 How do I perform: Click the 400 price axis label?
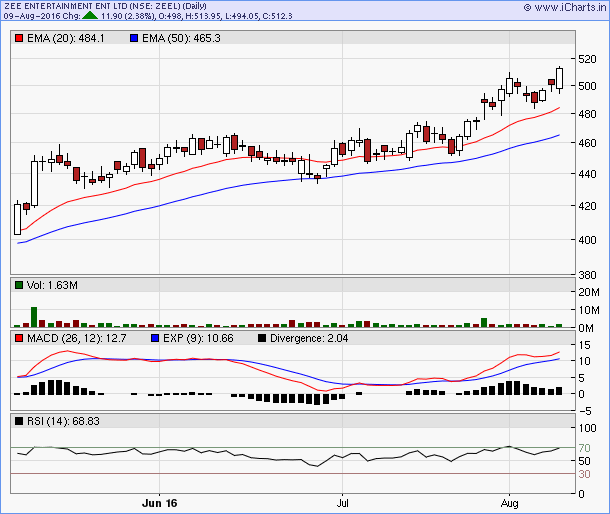(x=587, y=240)
